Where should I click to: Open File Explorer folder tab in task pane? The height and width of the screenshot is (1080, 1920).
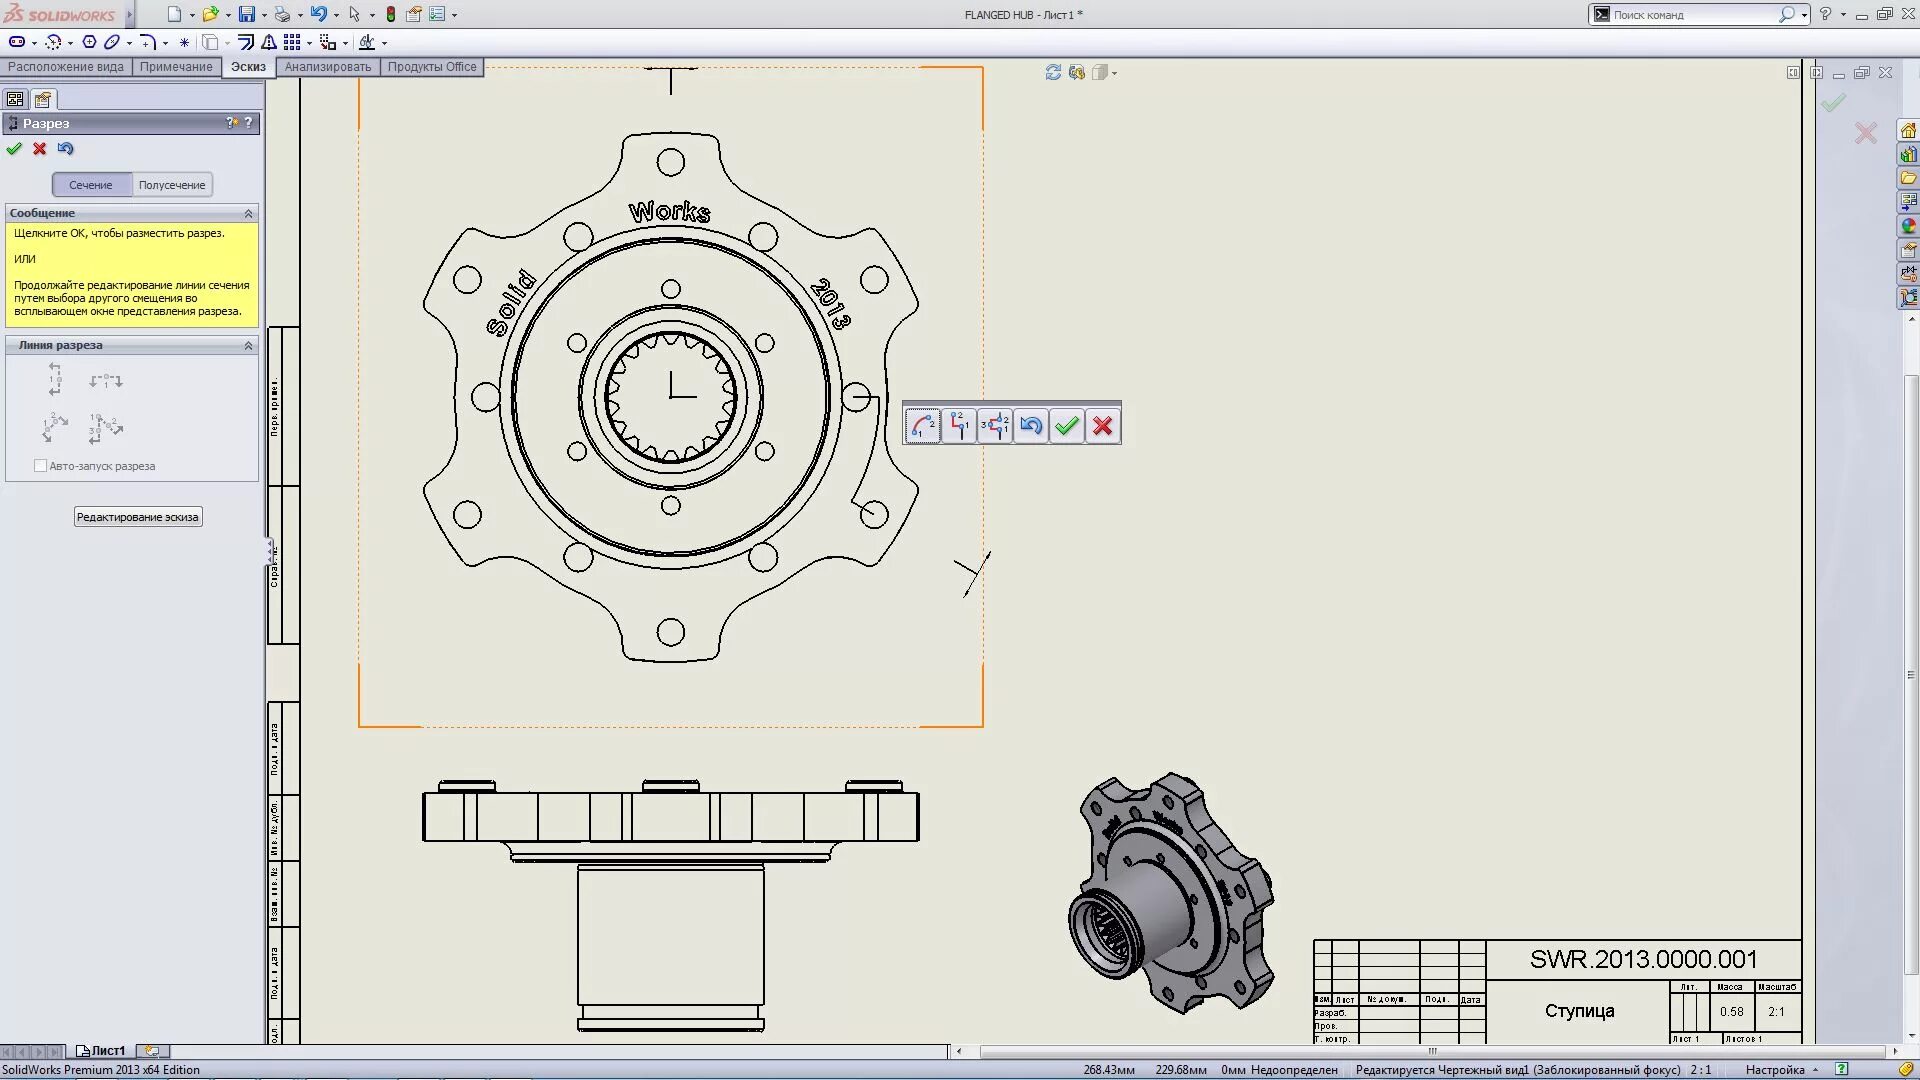point(1908,178)
